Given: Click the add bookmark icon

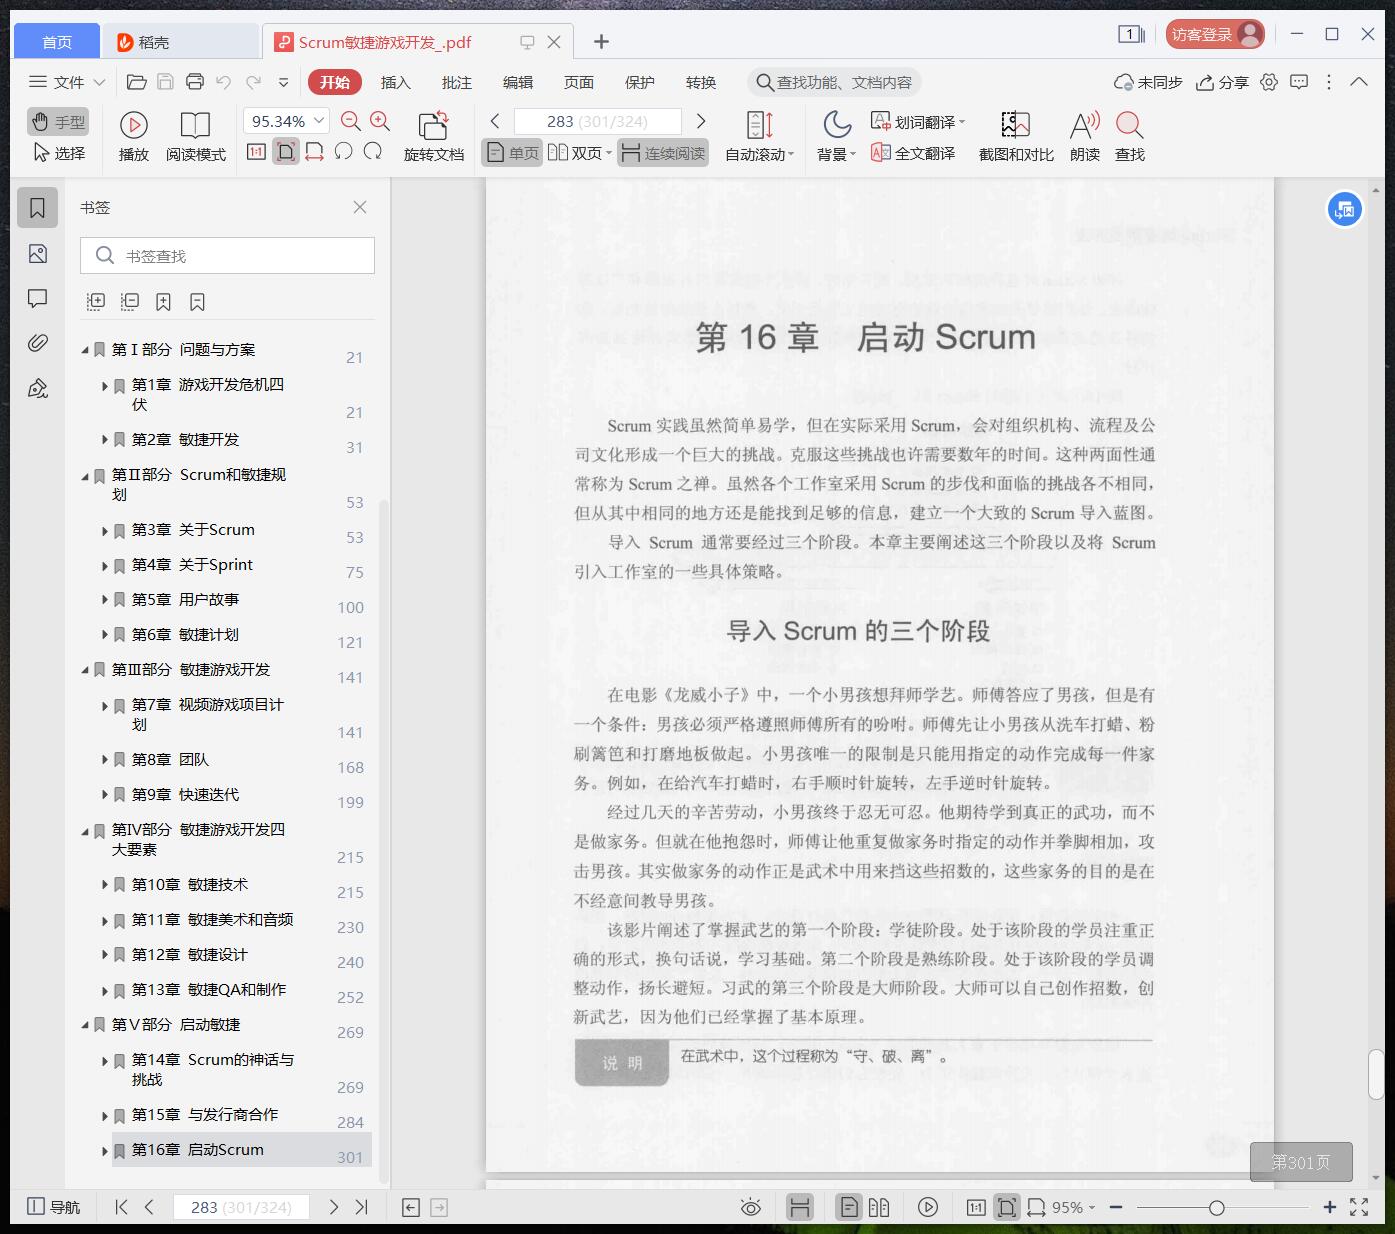Looking at the screenshot, I should 163,301.
